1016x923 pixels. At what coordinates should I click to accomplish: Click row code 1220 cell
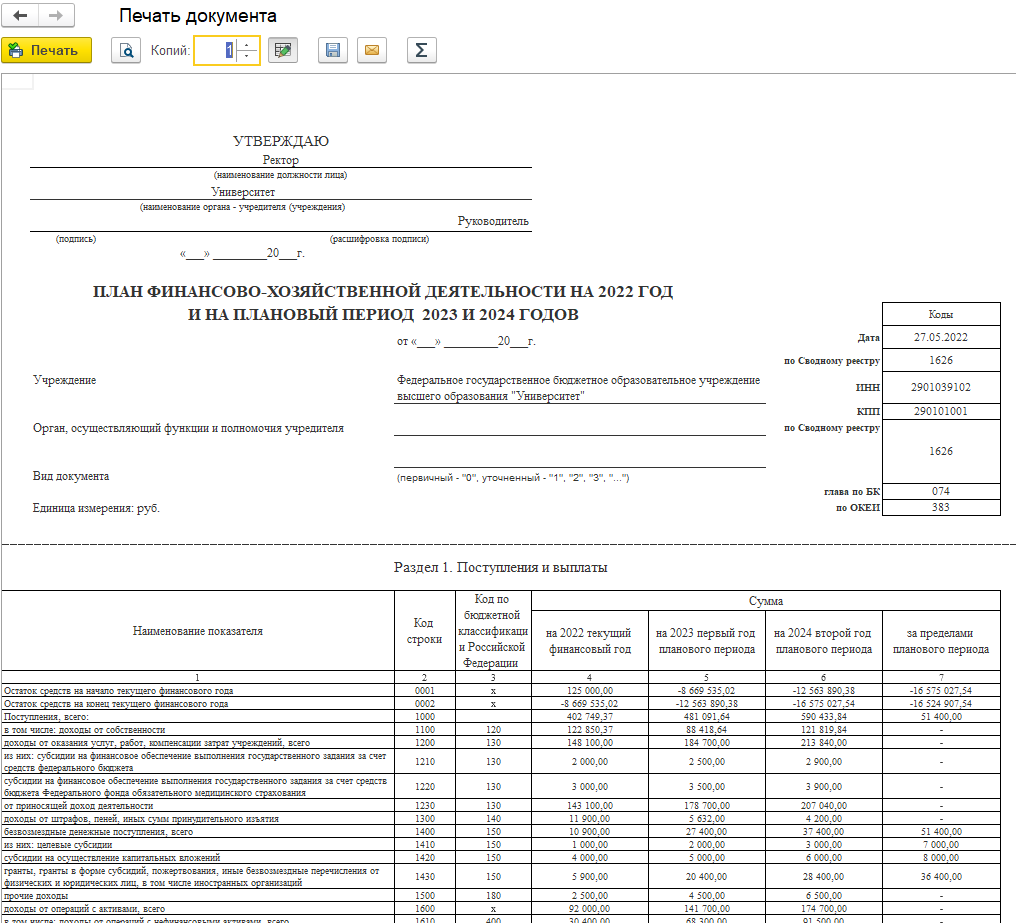424,786
